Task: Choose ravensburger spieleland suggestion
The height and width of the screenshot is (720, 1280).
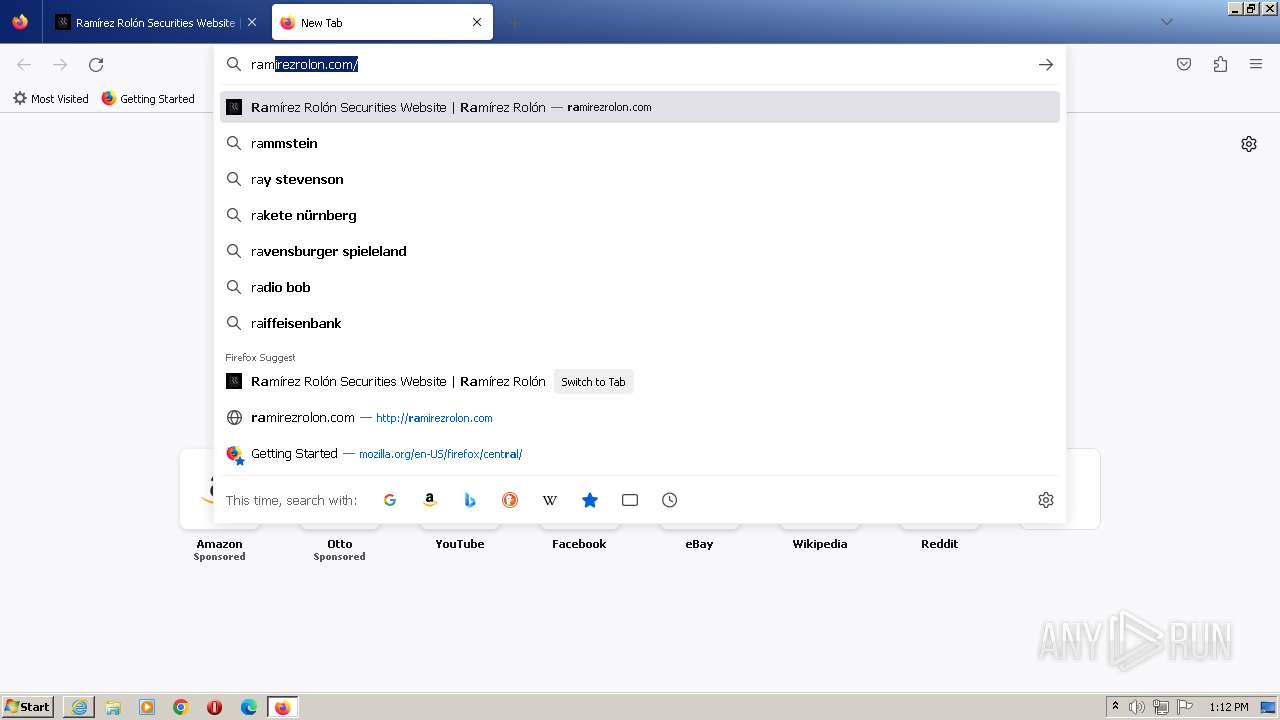Action: [640, 251]
